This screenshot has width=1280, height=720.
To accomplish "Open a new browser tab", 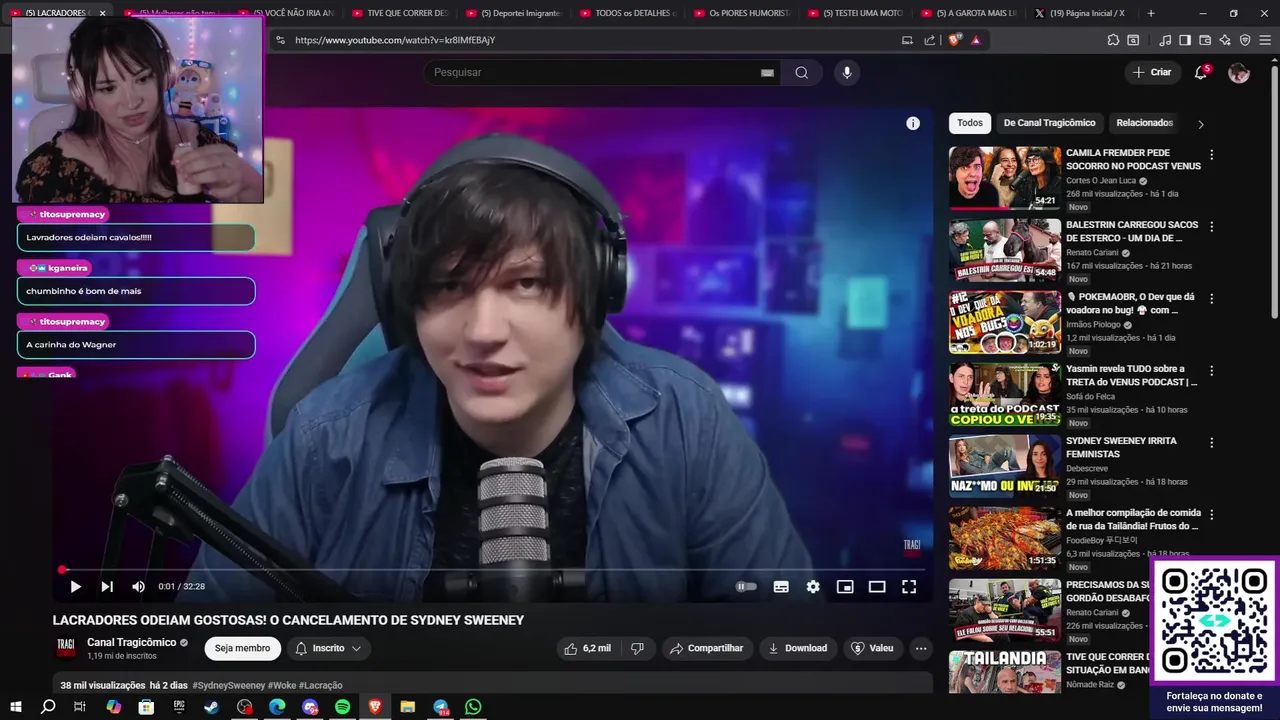I will click(1151, 13).
